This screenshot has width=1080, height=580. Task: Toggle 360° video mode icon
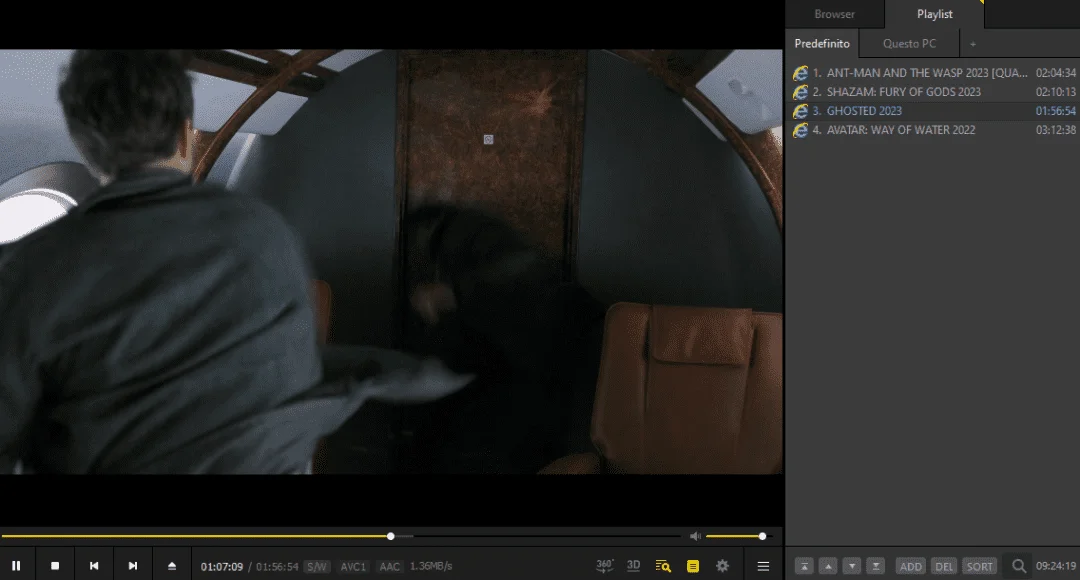click(x=604, y=566)
